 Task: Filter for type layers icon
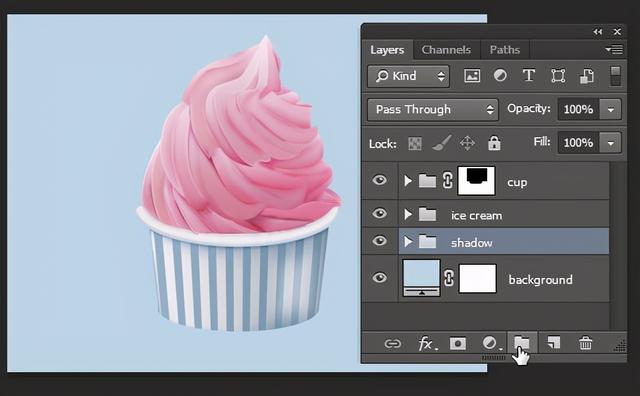[x=529, y=76]
